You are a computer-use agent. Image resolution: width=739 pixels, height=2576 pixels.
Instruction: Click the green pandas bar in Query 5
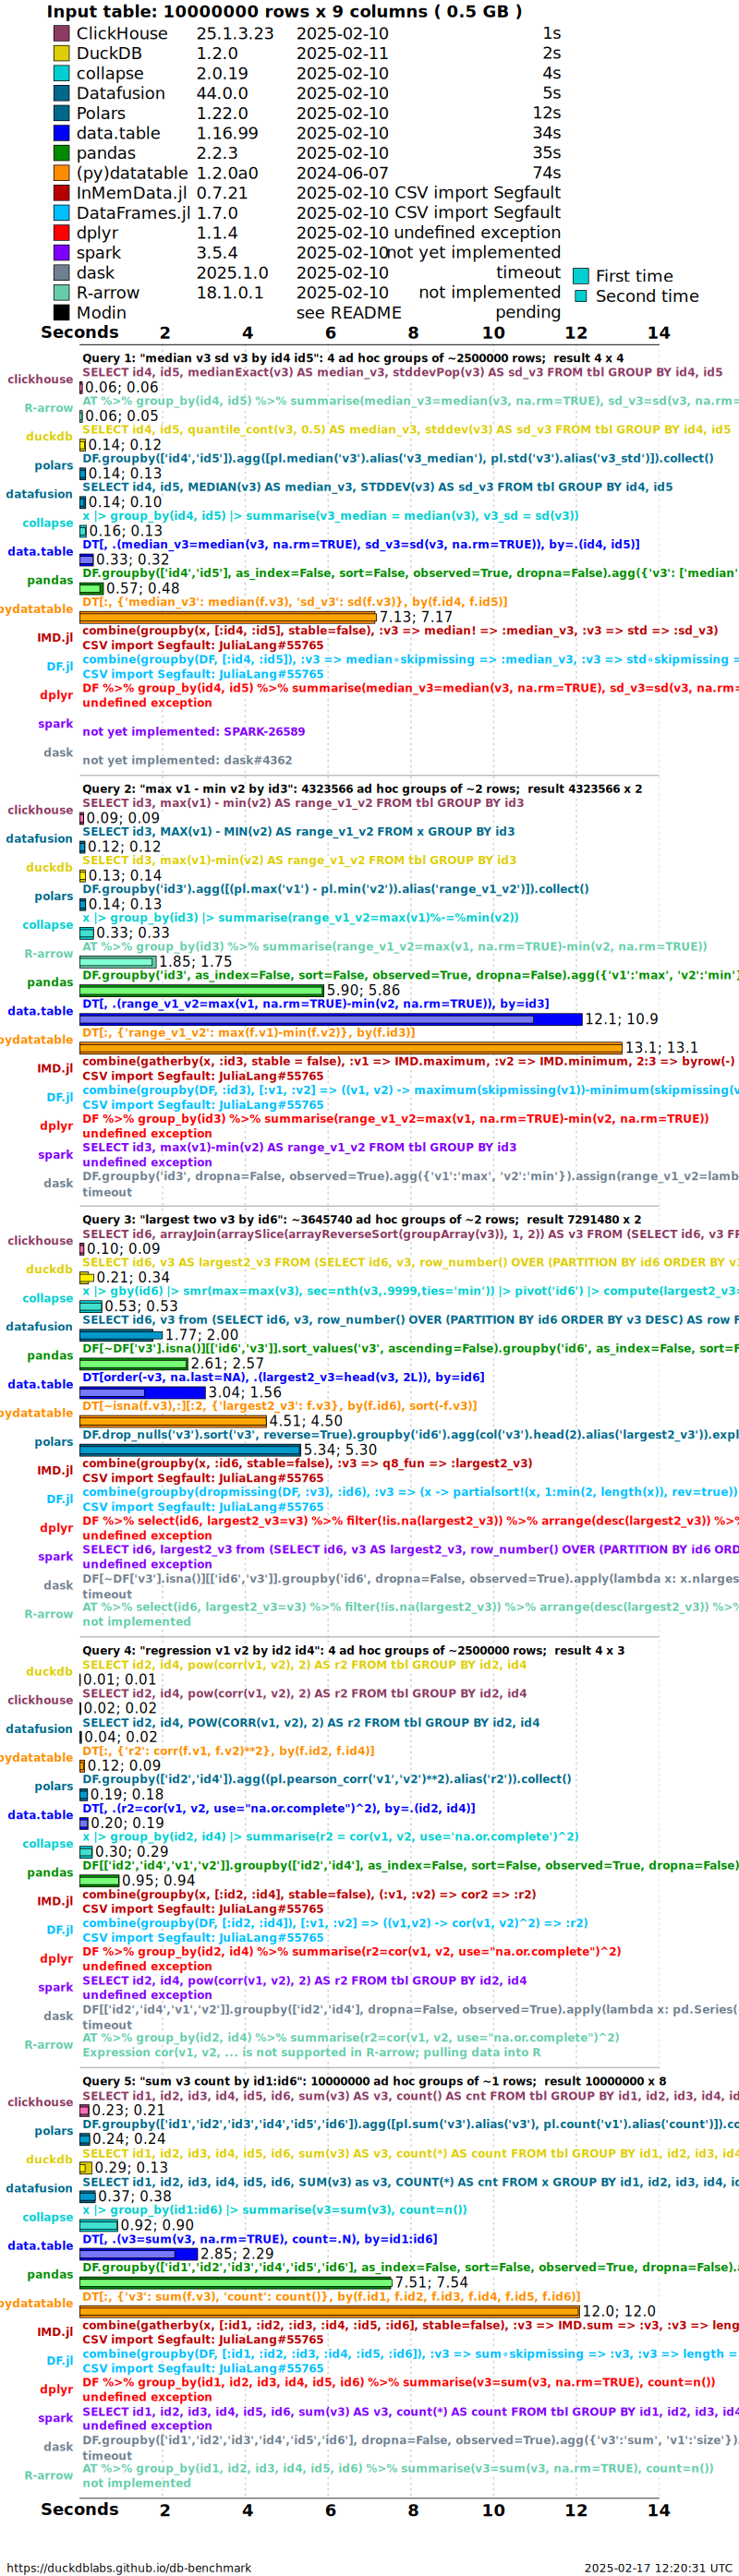coord(236,2284)
